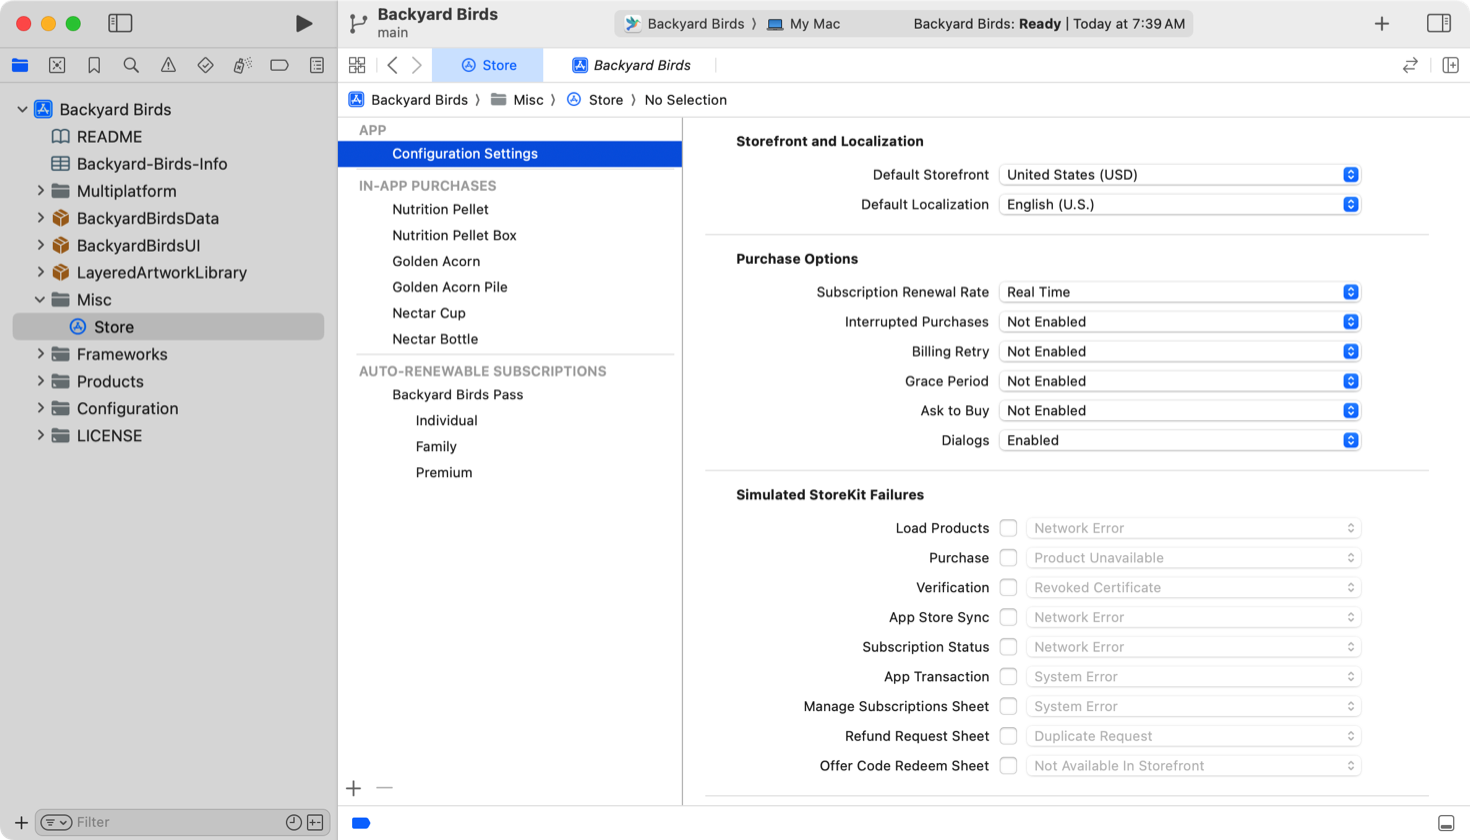Switch to the Backyard Birds editor tab

coord(631,65)
